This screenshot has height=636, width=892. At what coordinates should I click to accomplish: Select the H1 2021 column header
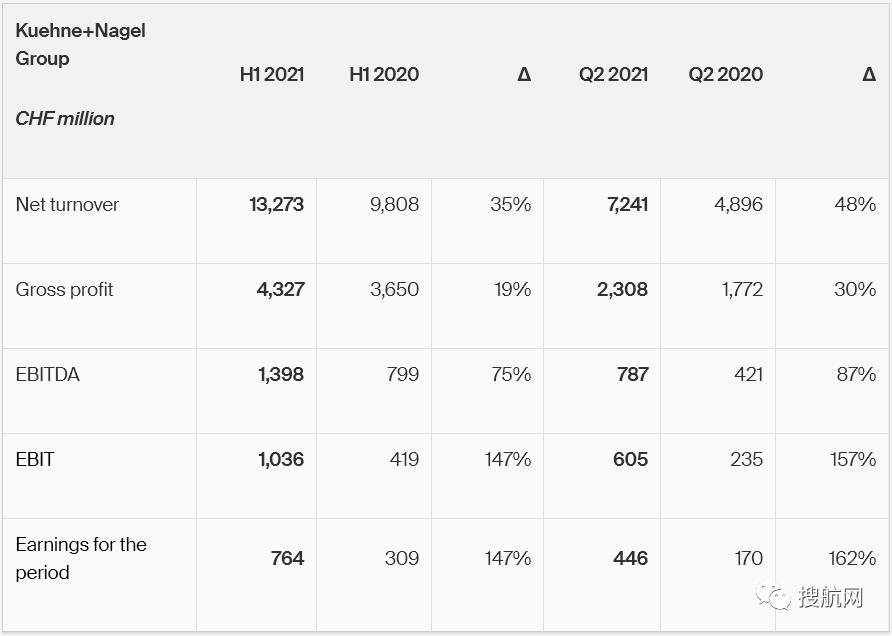tap(272, 74)
